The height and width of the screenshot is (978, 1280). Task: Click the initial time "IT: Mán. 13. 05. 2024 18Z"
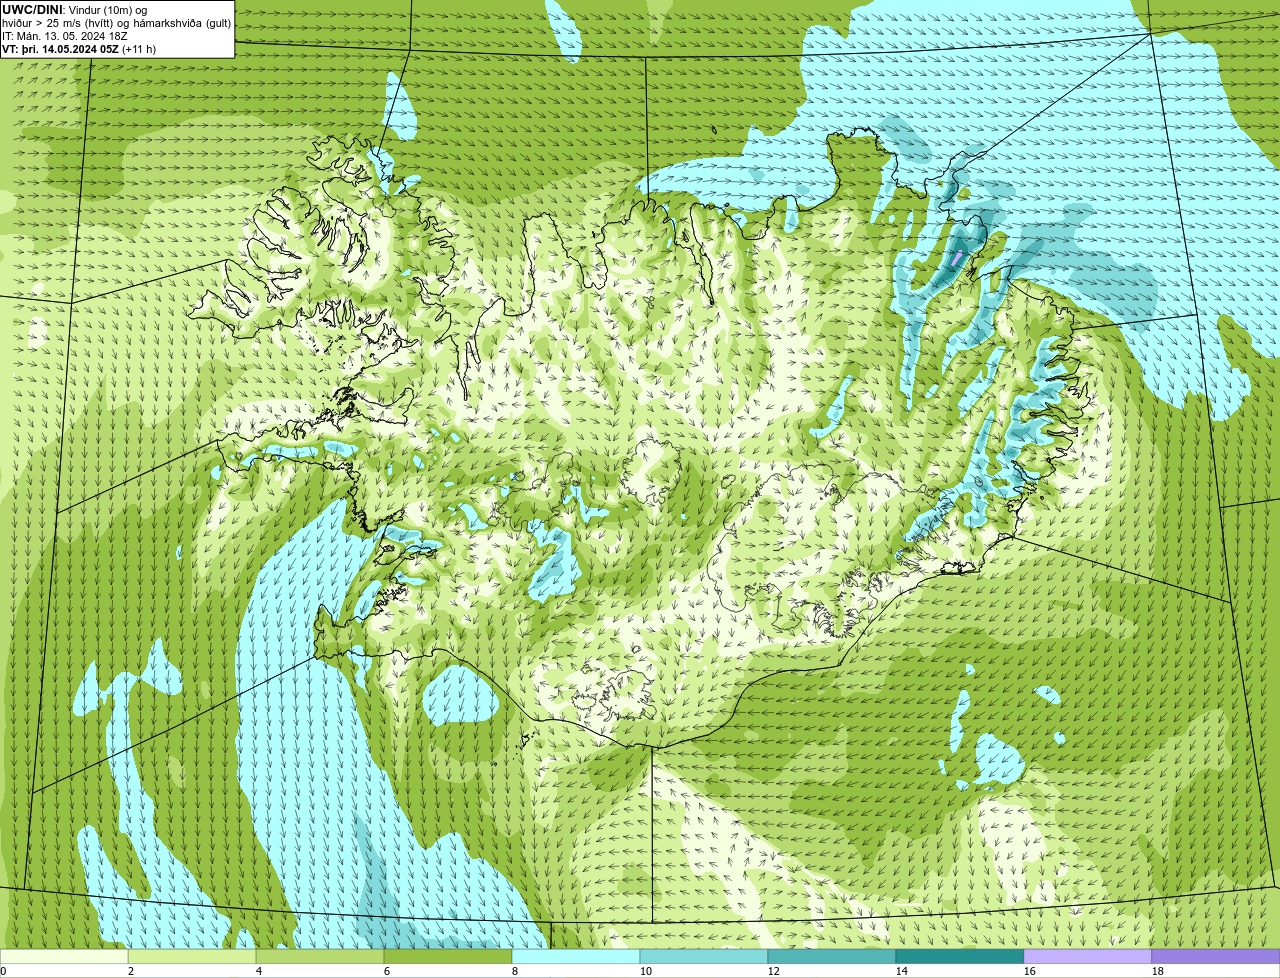65,35
